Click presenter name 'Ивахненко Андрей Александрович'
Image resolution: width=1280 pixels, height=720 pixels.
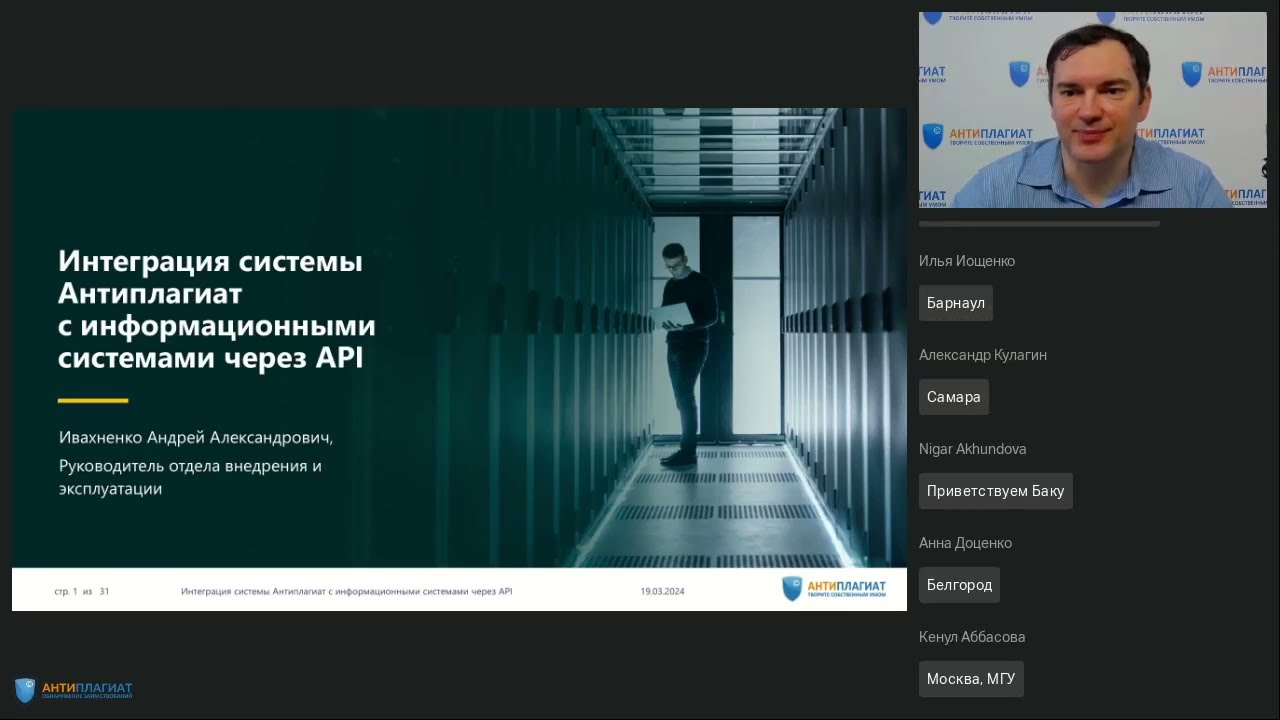195,438
